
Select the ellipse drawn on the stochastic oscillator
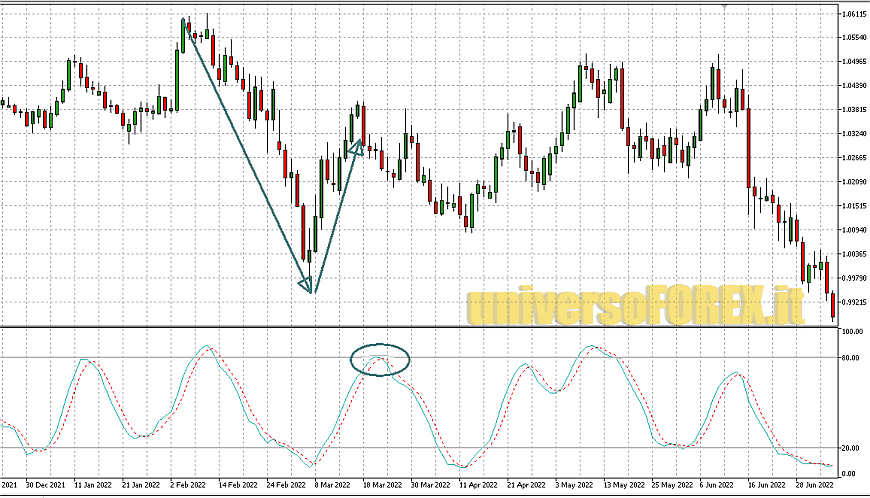(380, 359)
